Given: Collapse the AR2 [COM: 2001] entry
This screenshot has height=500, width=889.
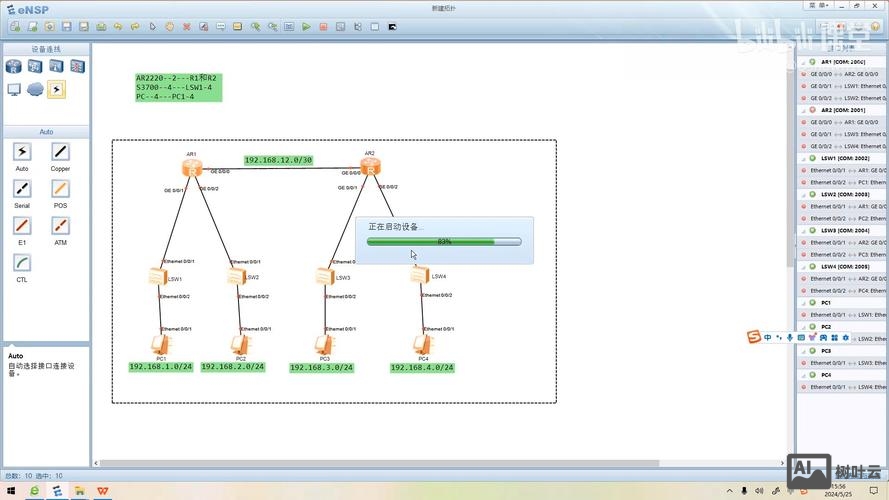Looking at the screenshot, I should 804,110.
